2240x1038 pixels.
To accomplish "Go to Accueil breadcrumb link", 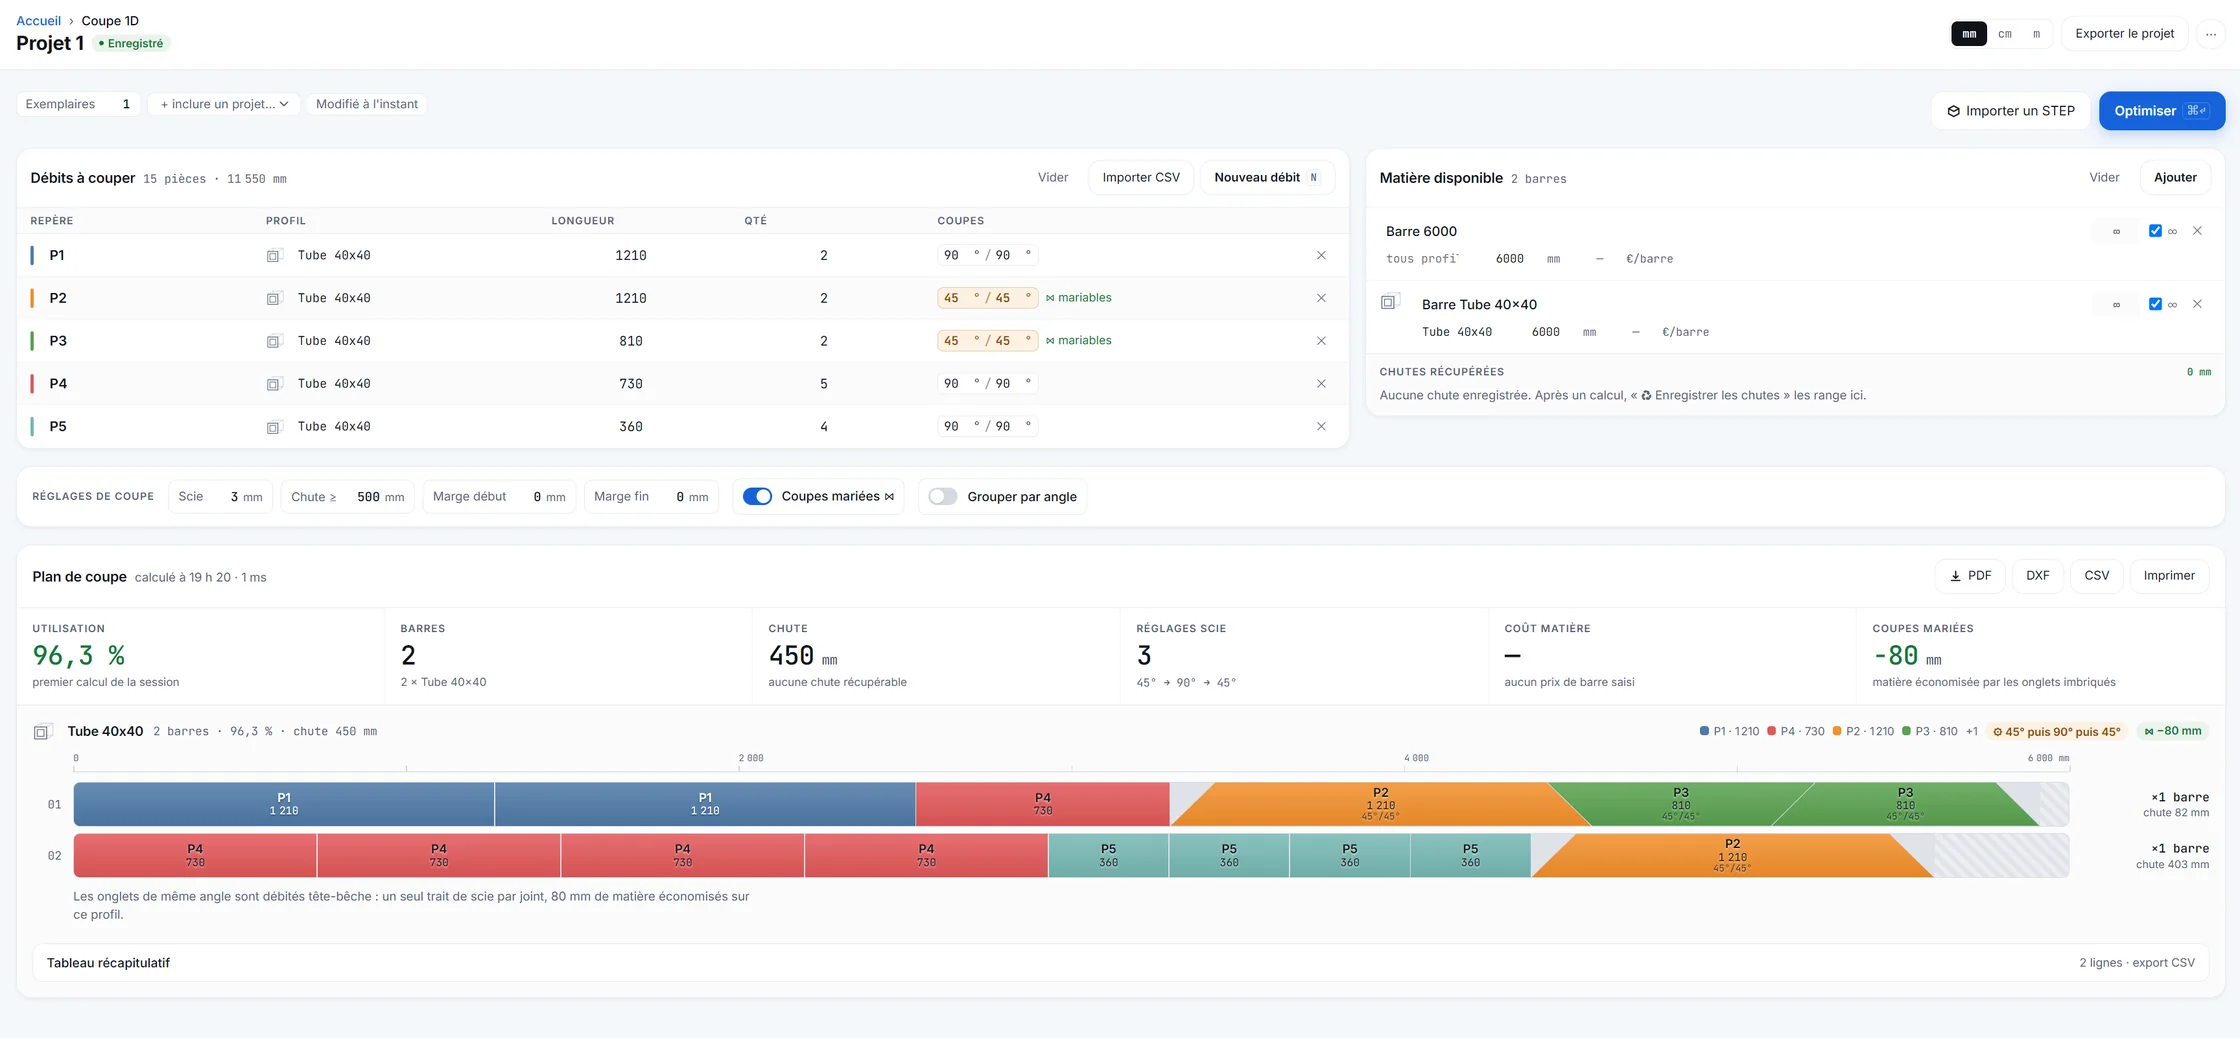I will pyautogui.click(x=39, y=21).
